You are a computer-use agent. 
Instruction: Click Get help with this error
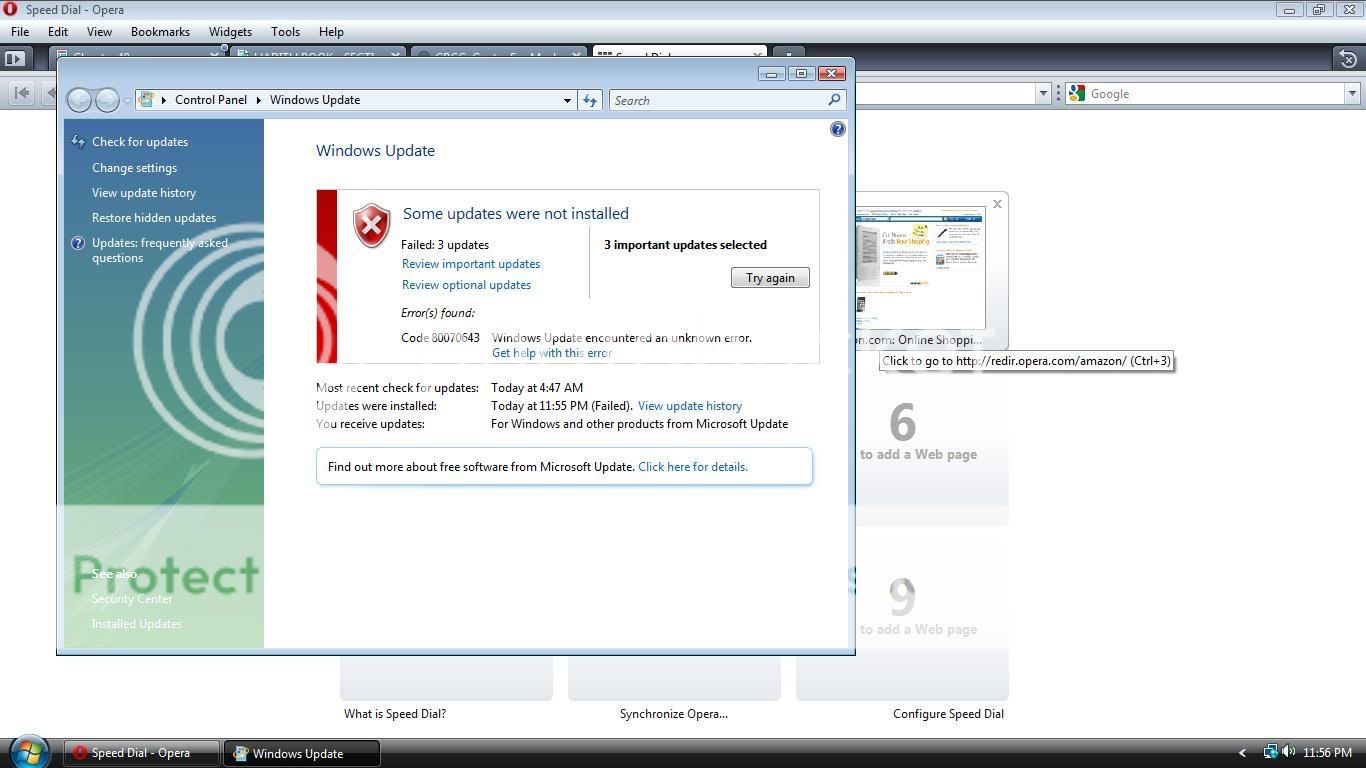click(x=552, y=353)
